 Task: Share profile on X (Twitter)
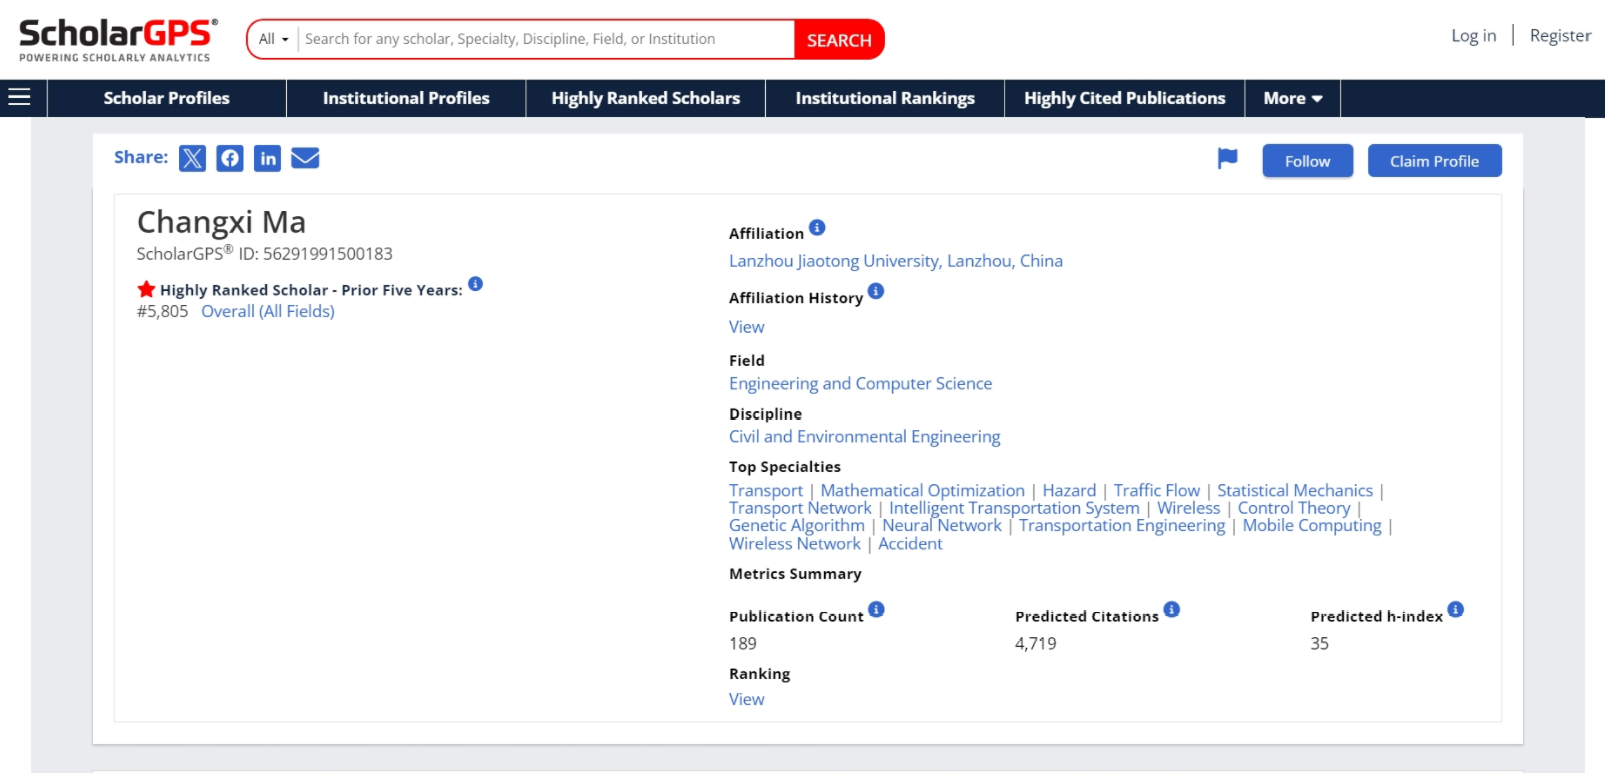[x=192, y=158]
